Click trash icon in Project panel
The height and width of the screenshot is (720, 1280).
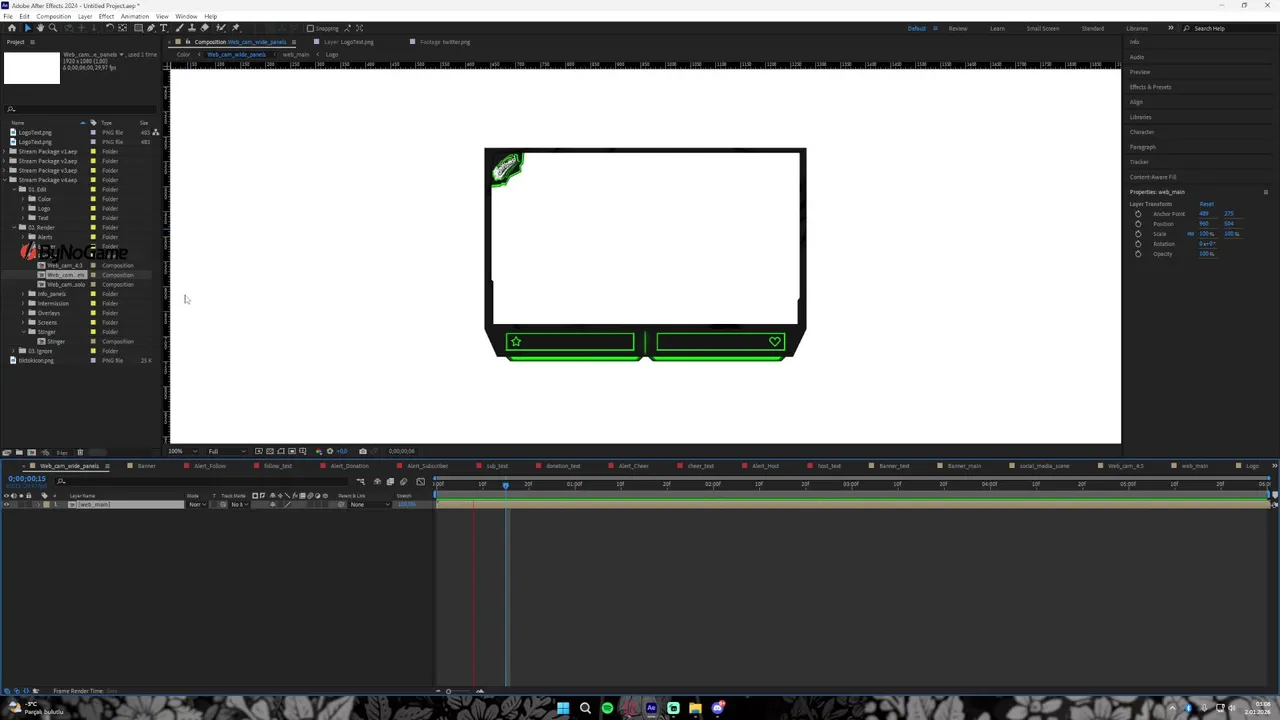(80, 453)
